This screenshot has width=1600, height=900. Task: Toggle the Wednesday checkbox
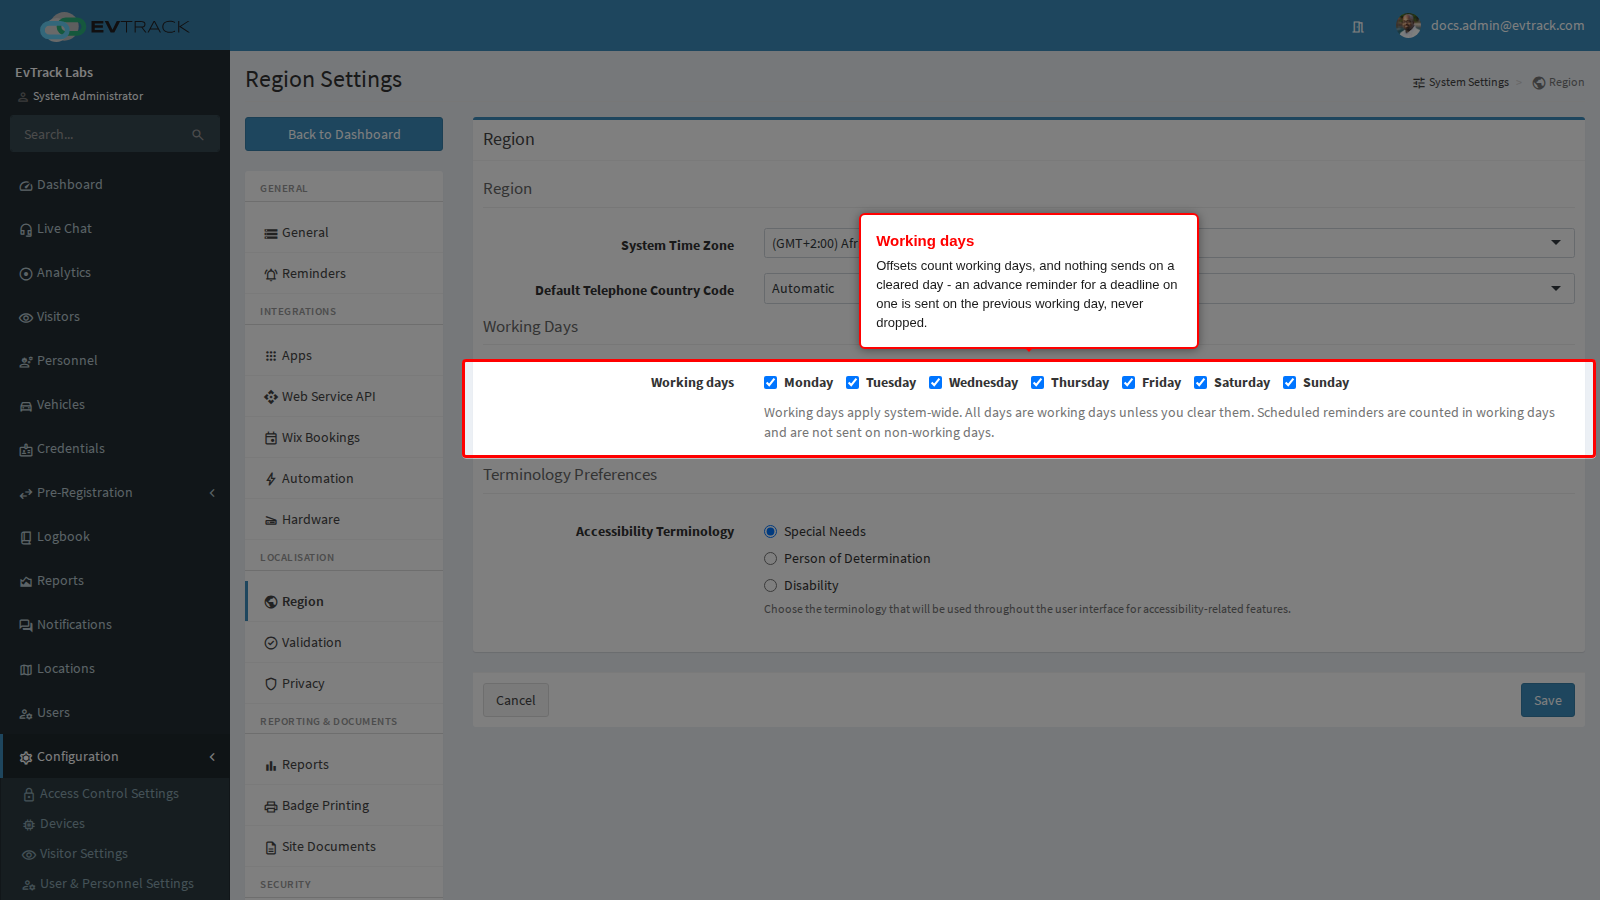(x=935, y=382)
